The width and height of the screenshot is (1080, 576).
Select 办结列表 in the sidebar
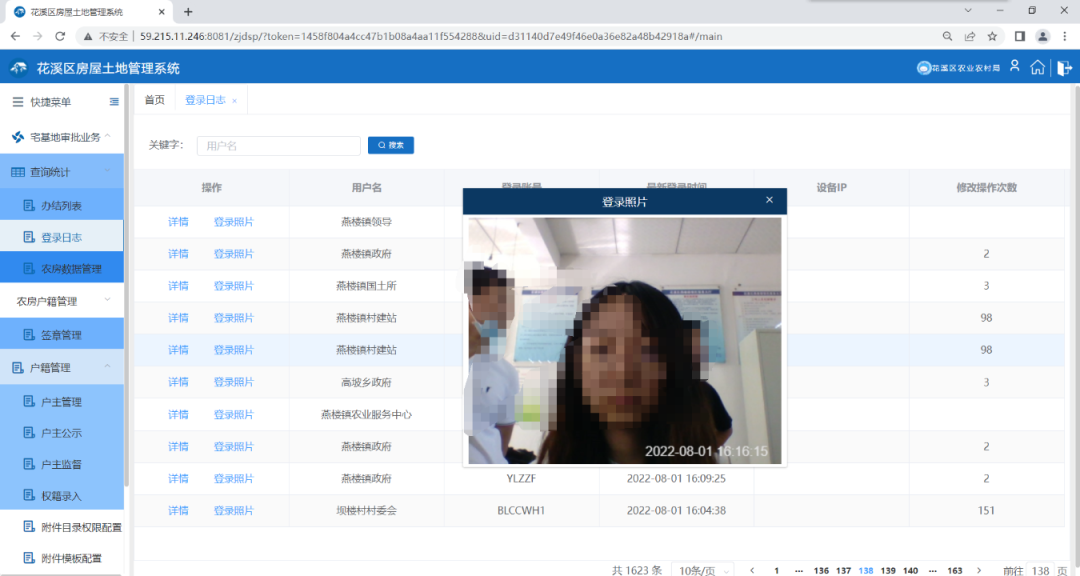tap(61, 206)
